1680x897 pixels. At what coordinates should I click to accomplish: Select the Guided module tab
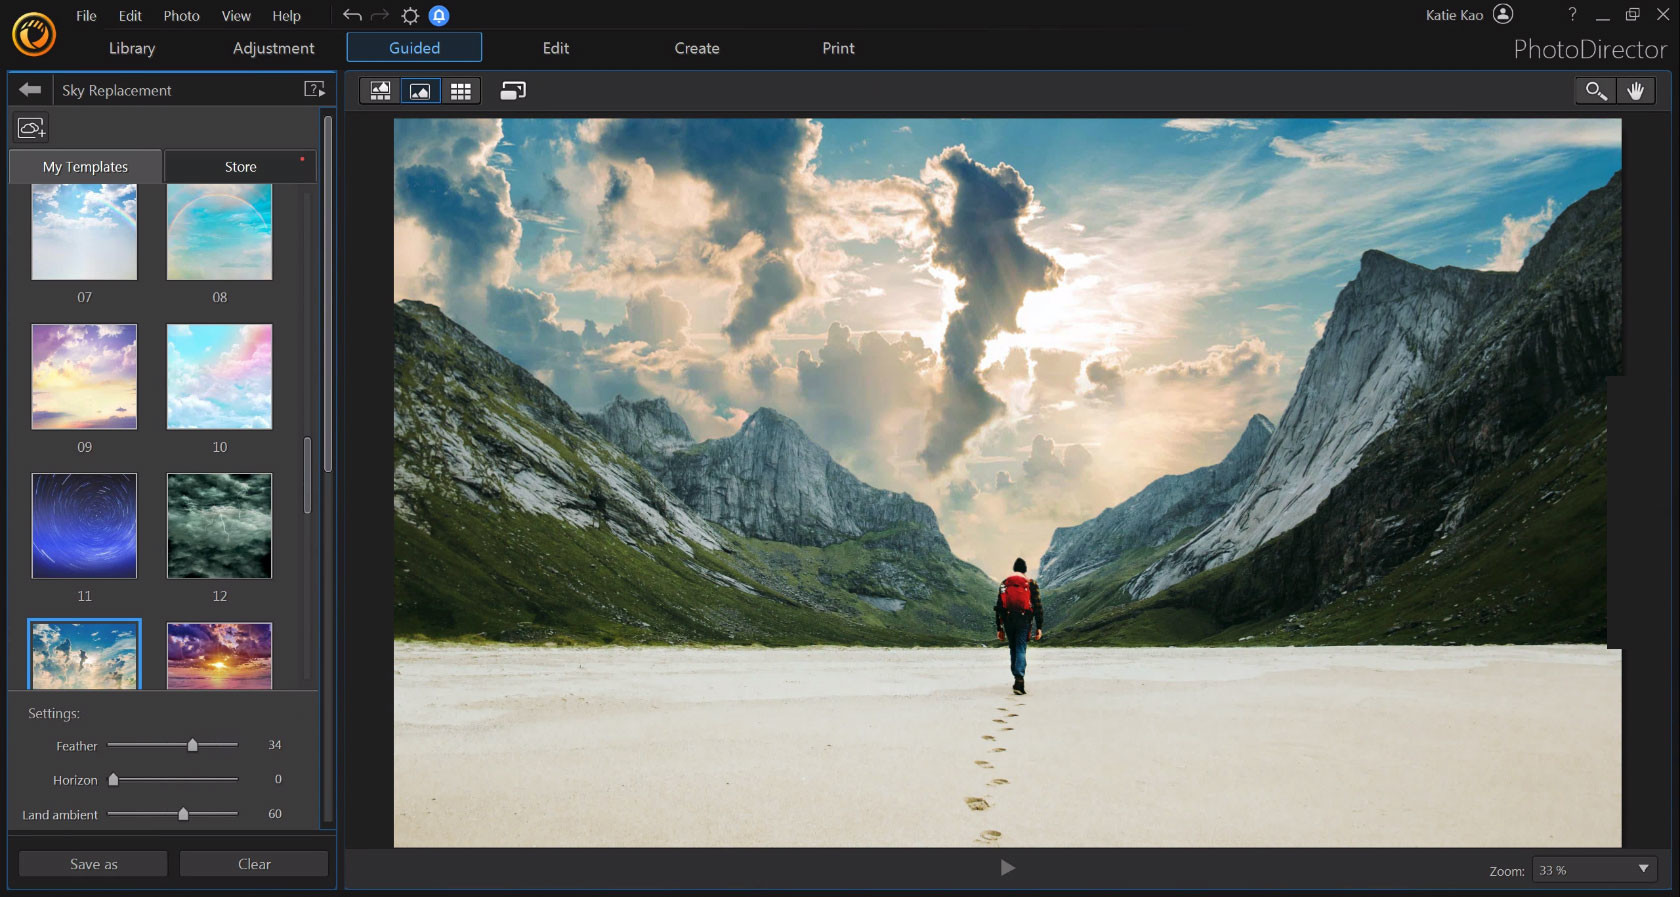[414, 47]
